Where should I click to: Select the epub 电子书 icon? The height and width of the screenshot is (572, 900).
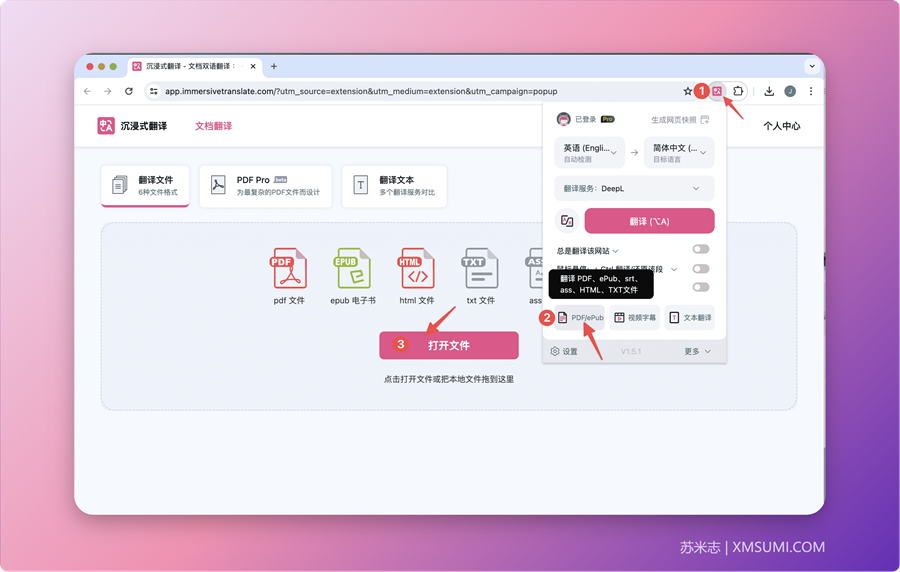tap(352, 269)
